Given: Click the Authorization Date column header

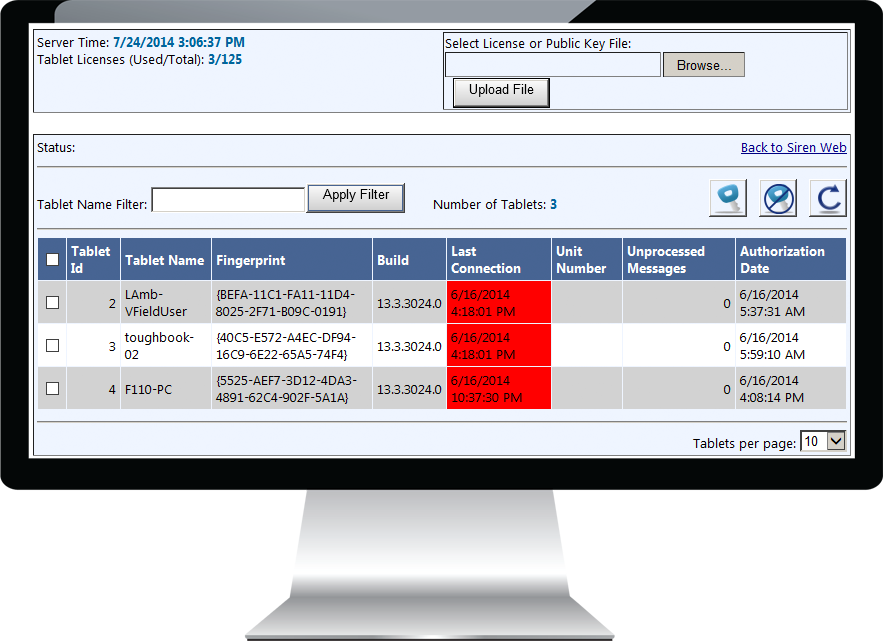Looking at the screenshot, I should [782, 260].
